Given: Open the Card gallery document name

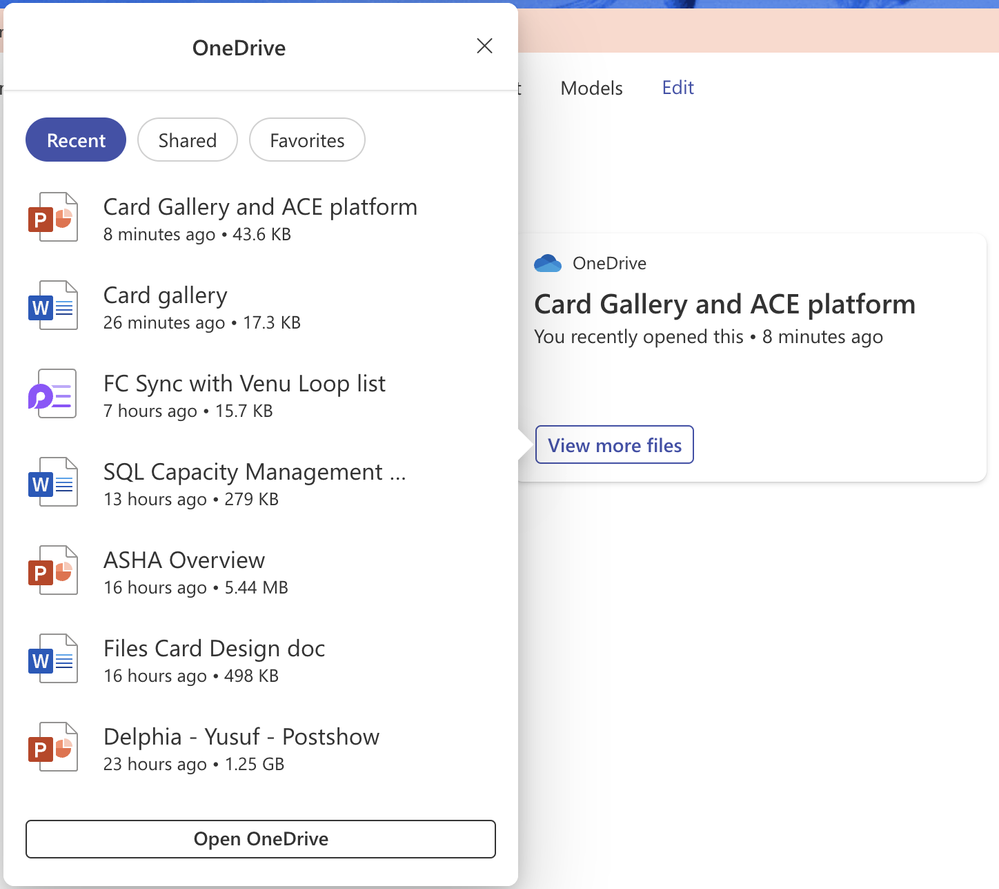Looking at the screenshot, I should coord(165,296).
